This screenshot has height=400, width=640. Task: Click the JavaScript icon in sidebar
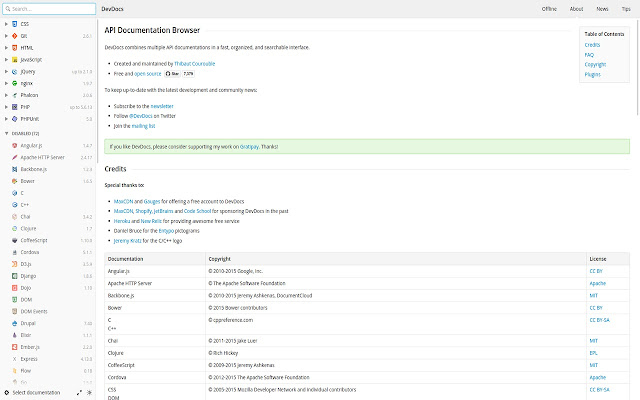15,60
